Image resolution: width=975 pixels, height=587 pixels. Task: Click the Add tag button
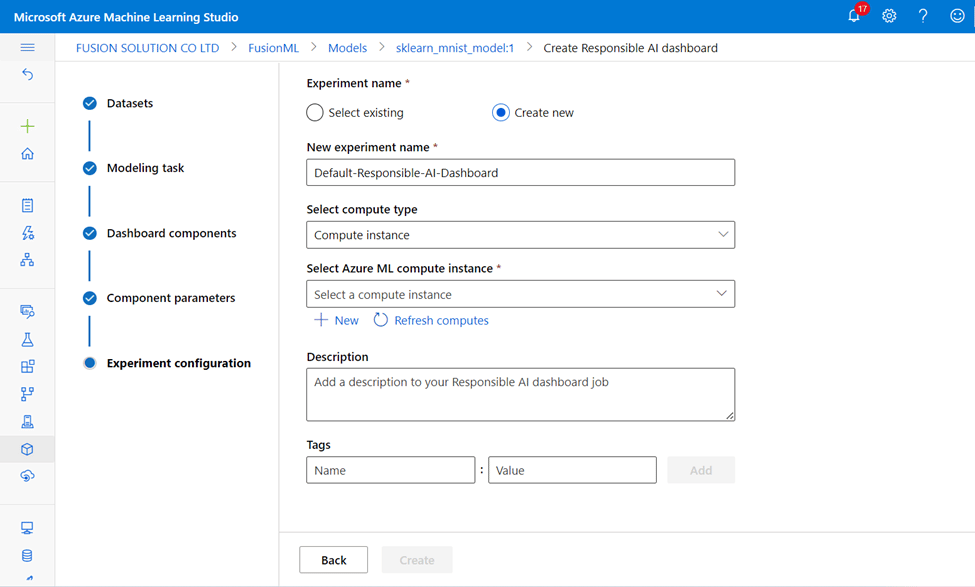701,470
